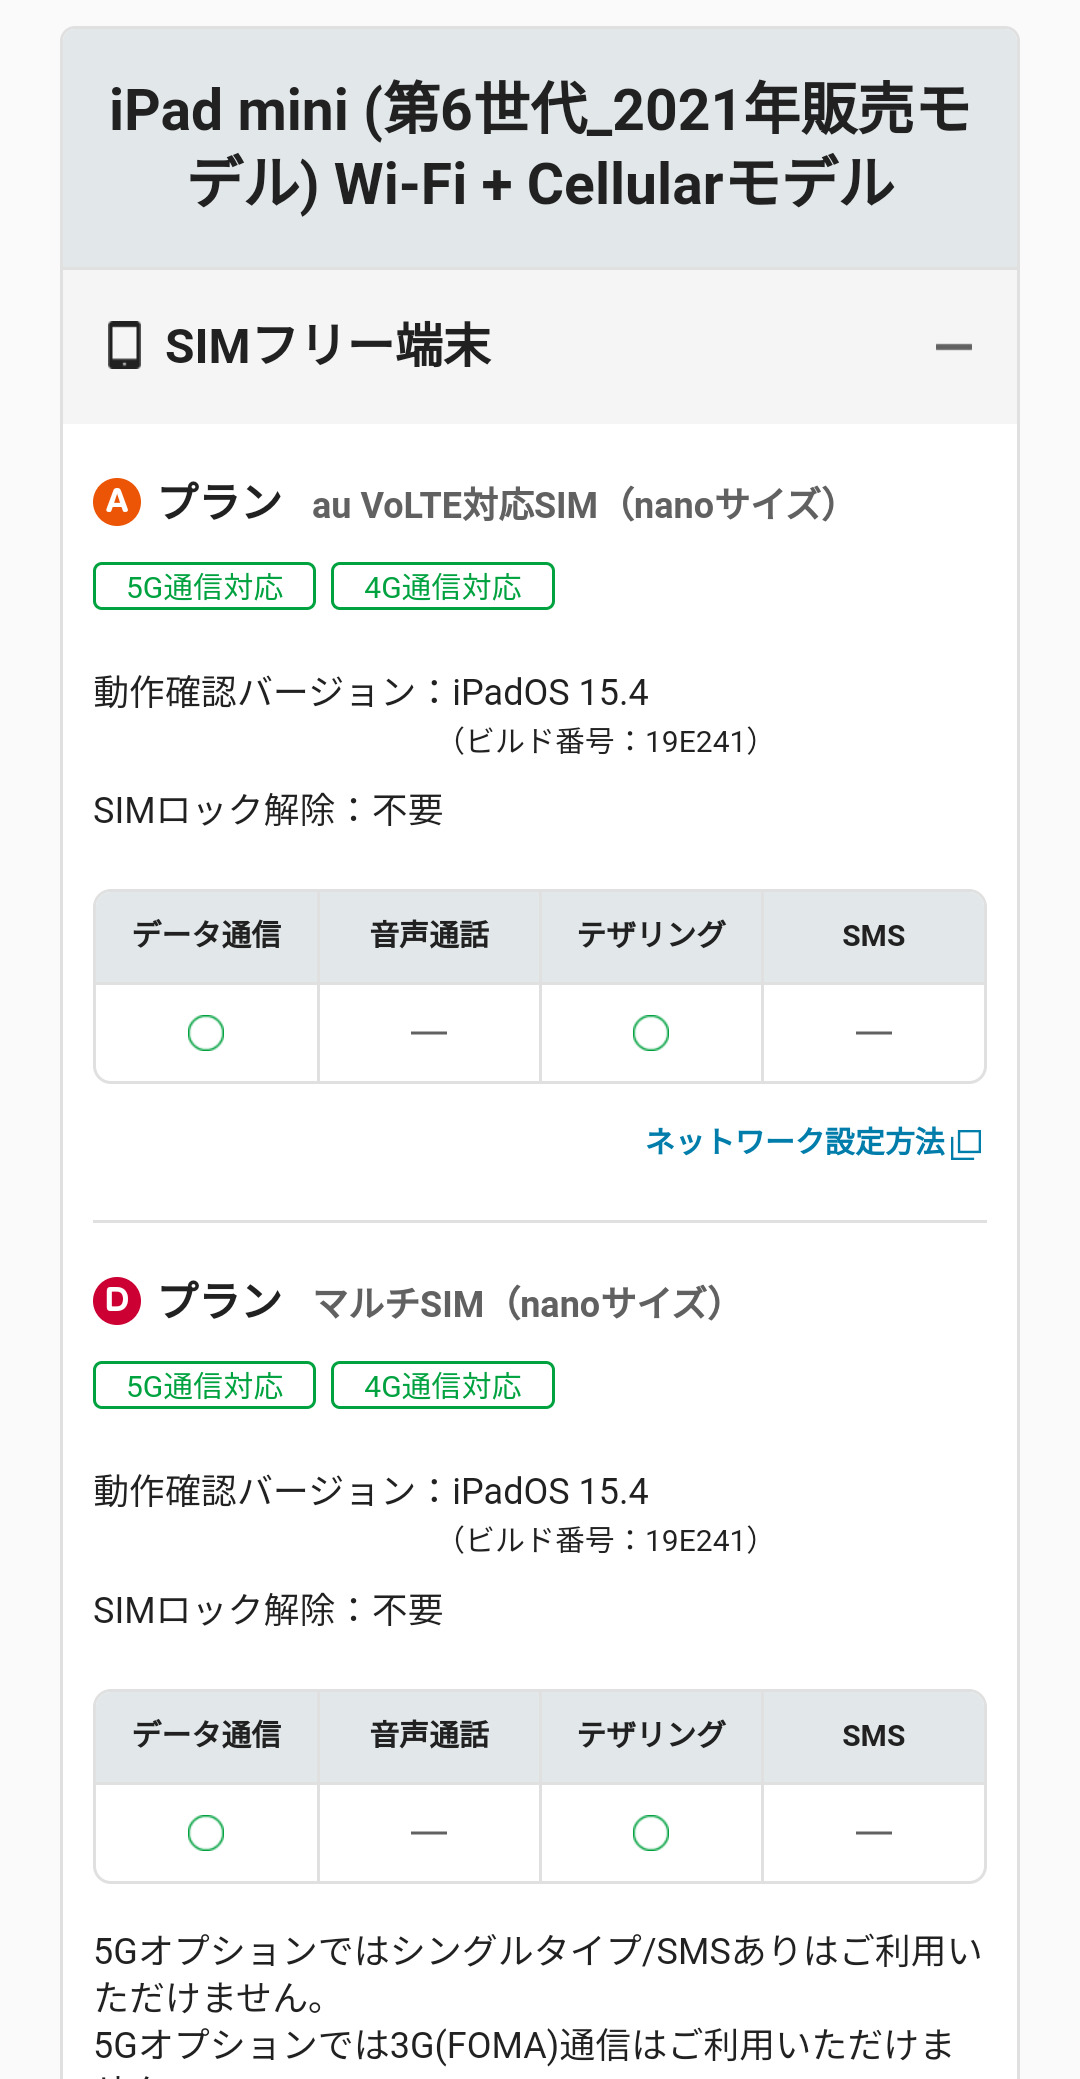The width and height of the screenshot is (1080, 2079).
Task: Click the red D plan badge icon
Action: [x=117, y=1300]
